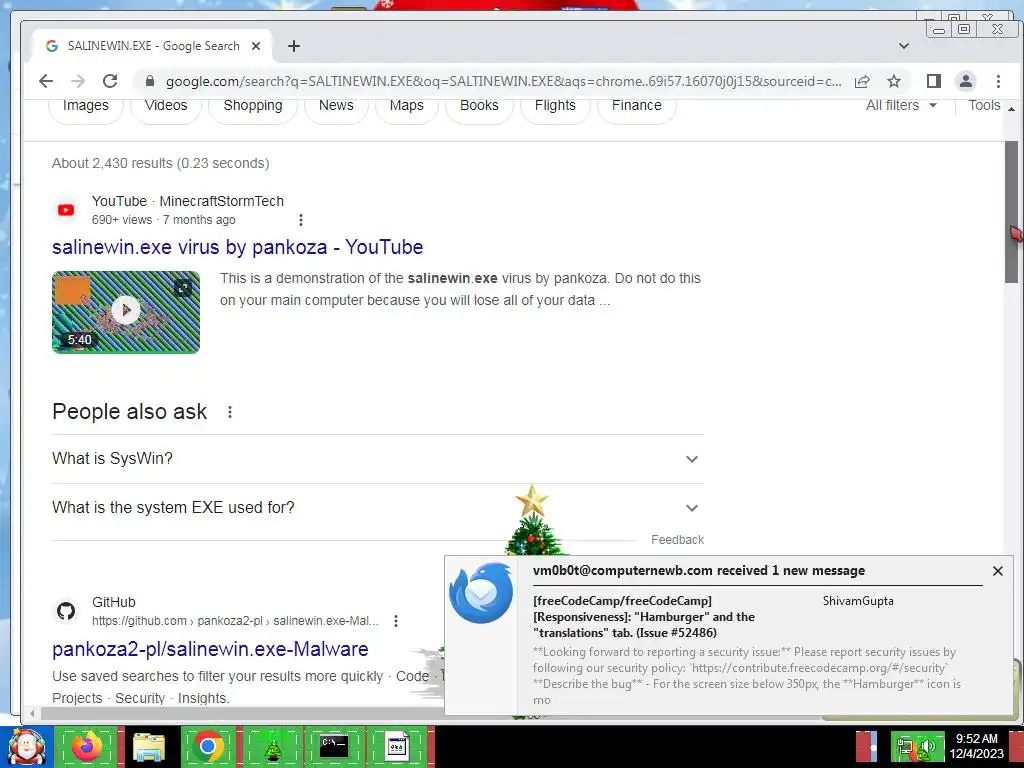Open the site info lock icon
This screenshot has height=768, width=1024.
click(150, 81)
